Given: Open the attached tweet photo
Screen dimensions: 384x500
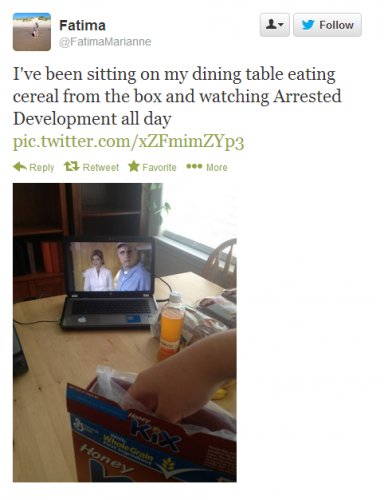Looking at the screenshot, I should coord(125,332).
